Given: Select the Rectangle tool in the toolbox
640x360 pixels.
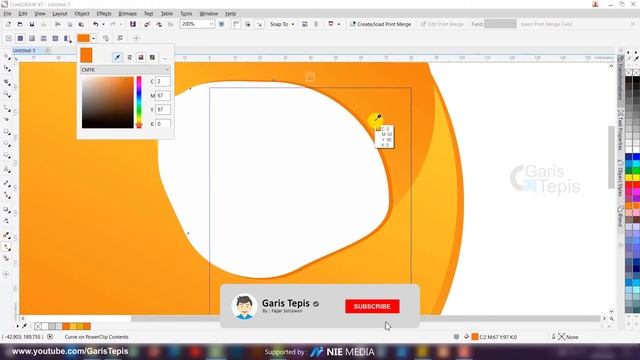Looking at the screenshot, I should pyautogui.click(x=7, y=132).
